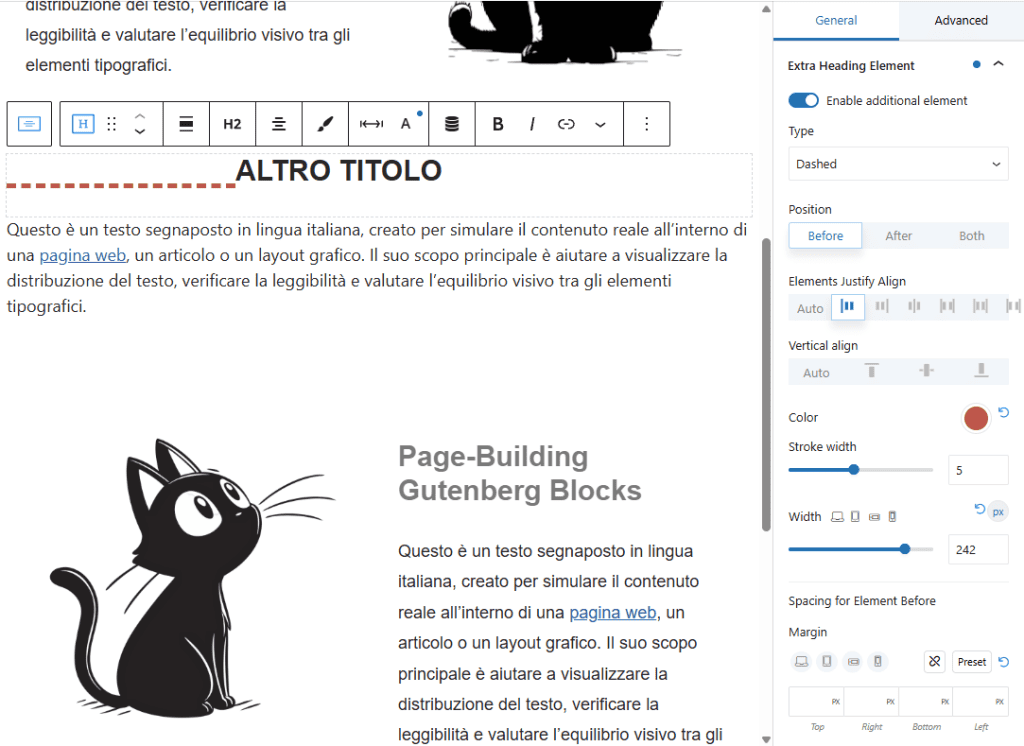Select desktop device icon next to Width

click(837, 517)
